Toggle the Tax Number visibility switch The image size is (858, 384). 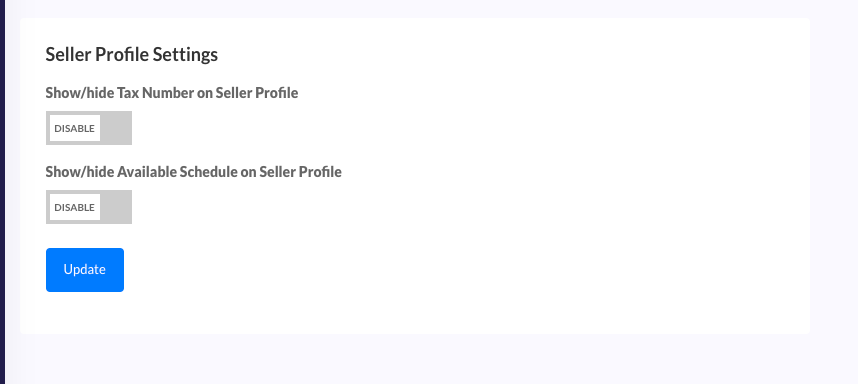click(89, 128)
